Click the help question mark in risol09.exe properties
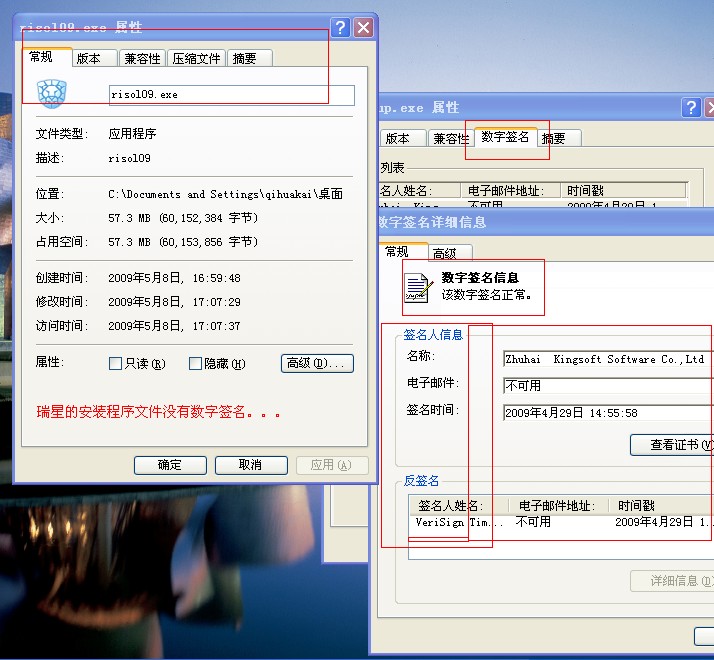The height and width of the screenshot is (660, 714). (341, 27)
